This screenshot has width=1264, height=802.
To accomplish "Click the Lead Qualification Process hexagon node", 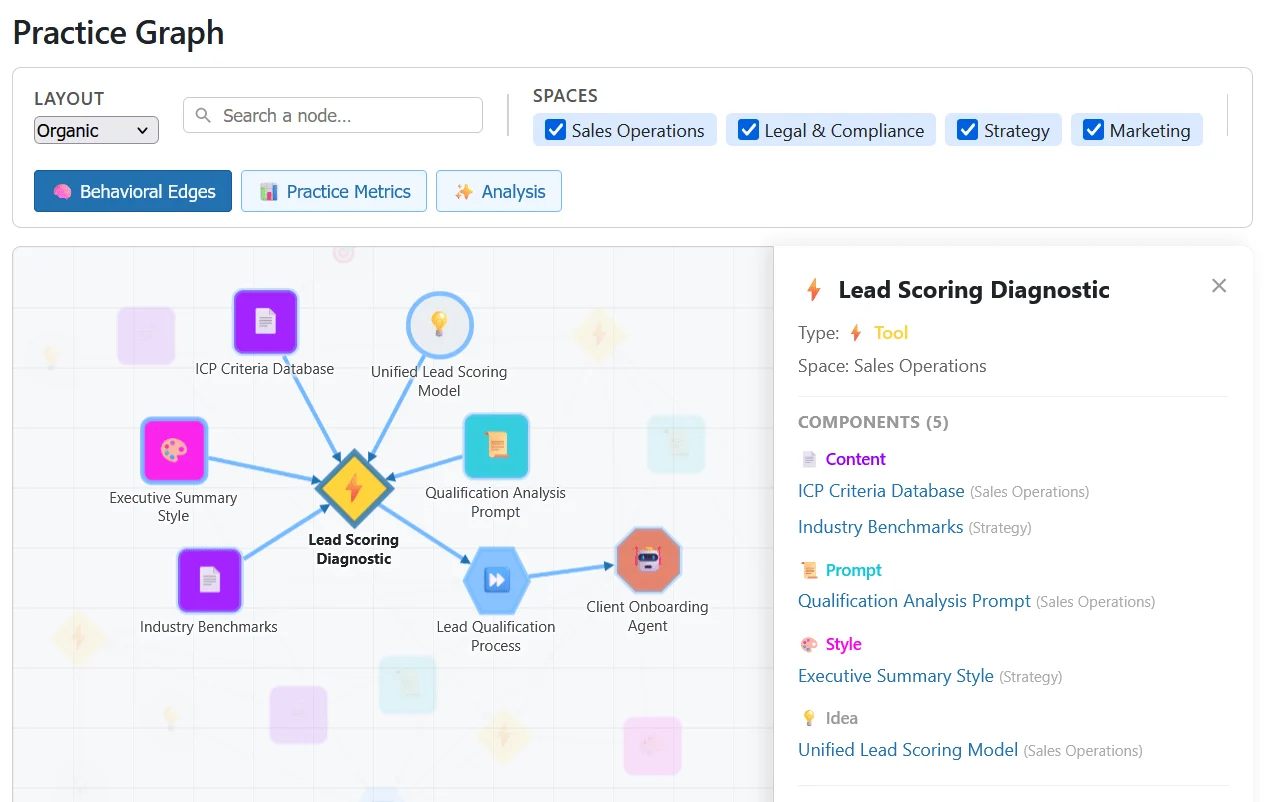I will click(x=496, y=580).
